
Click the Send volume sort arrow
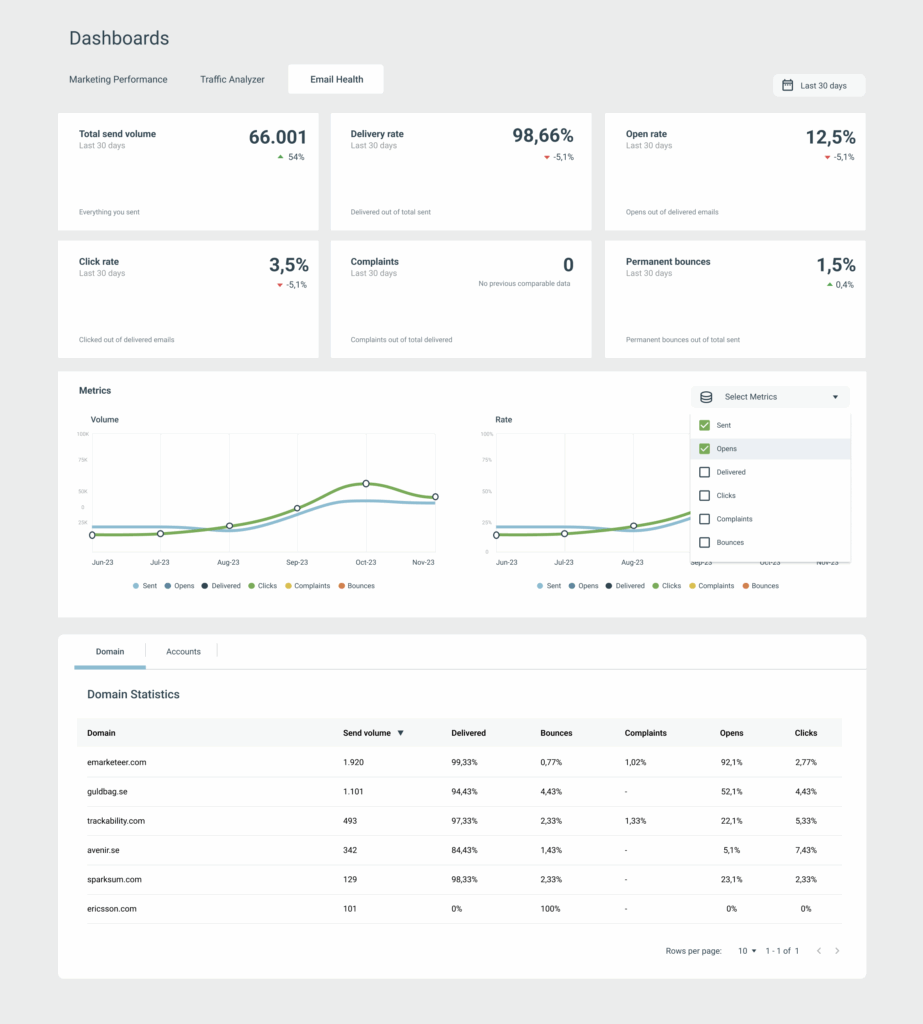(x=401, y=733)
